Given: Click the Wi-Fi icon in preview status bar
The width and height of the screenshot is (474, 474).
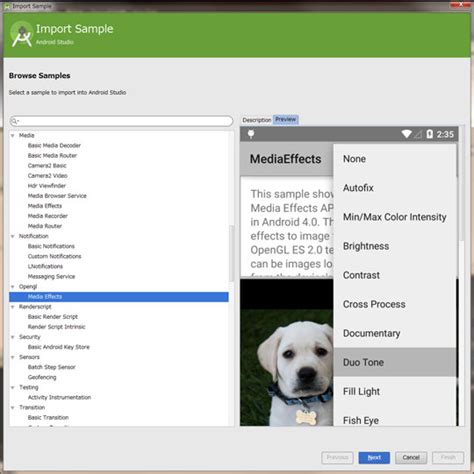Looking at the screenshot, I should (x=406, y=134).
